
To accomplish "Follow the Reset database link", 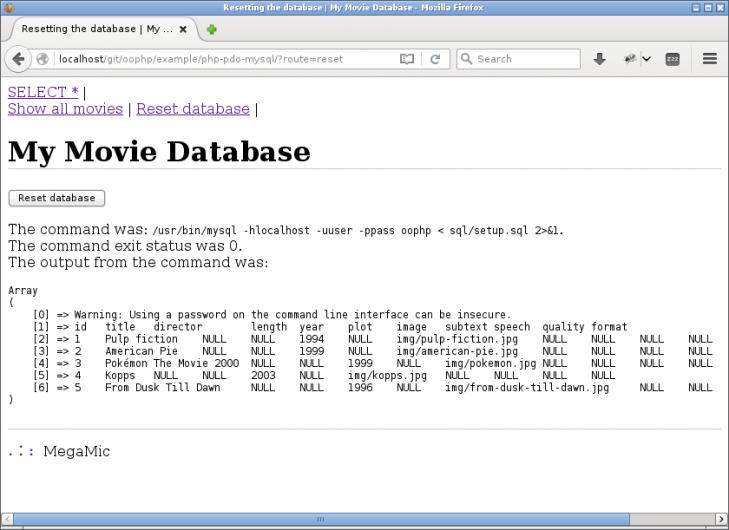I will [x=193, y=109].
